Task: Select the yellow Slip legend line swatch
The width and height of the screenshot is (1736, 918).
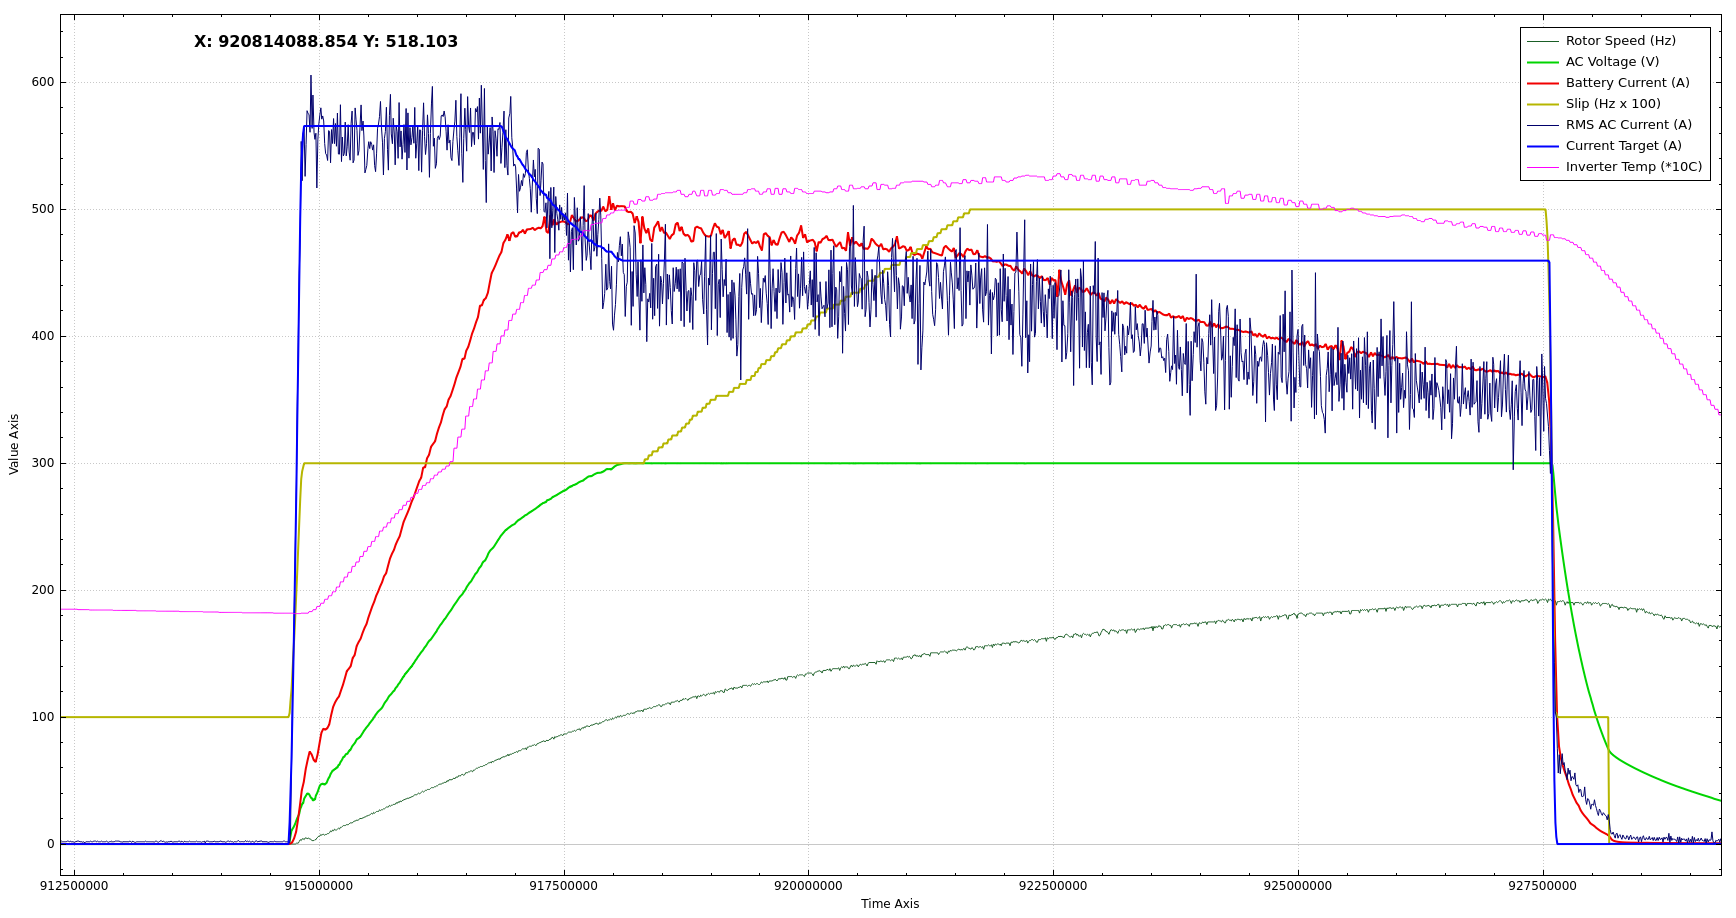Action: click(1542, 104)
